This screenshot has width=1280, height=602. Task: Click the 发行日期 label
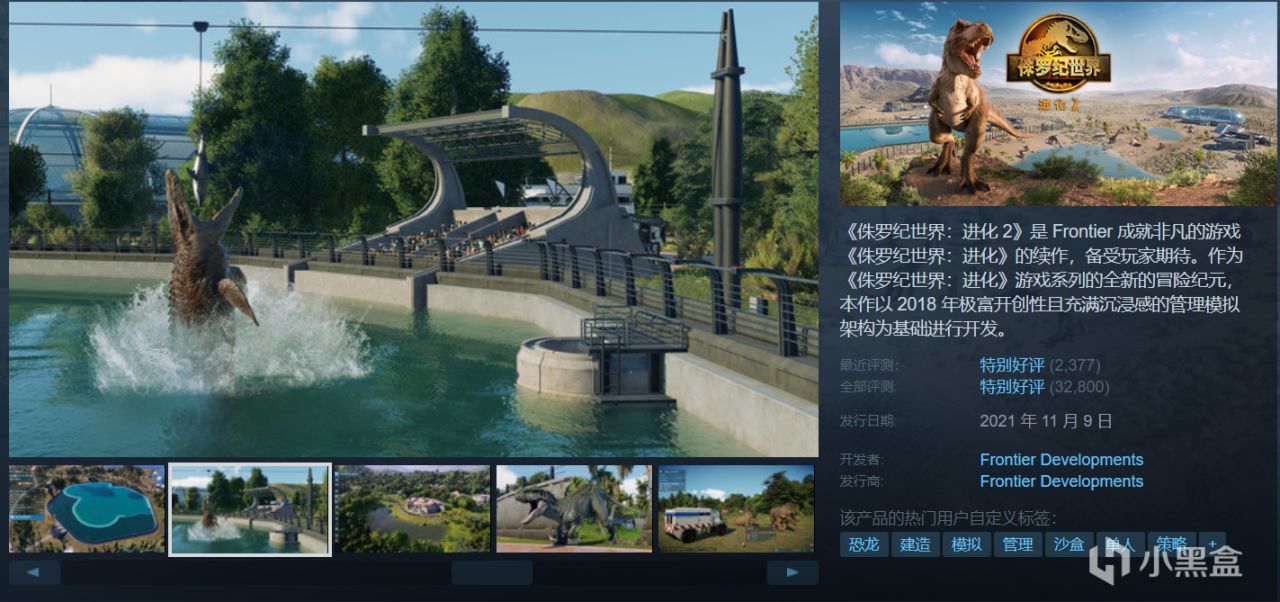pos(868,421)
